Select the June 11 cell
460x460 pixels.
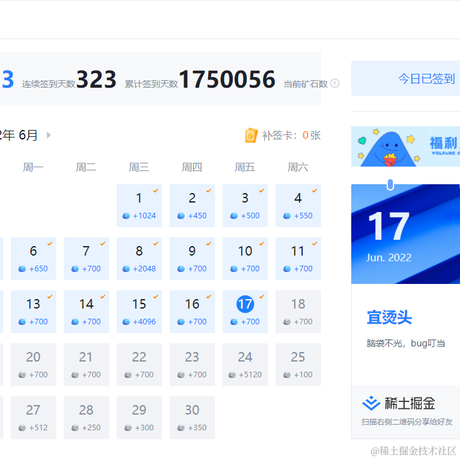point(298,259)
